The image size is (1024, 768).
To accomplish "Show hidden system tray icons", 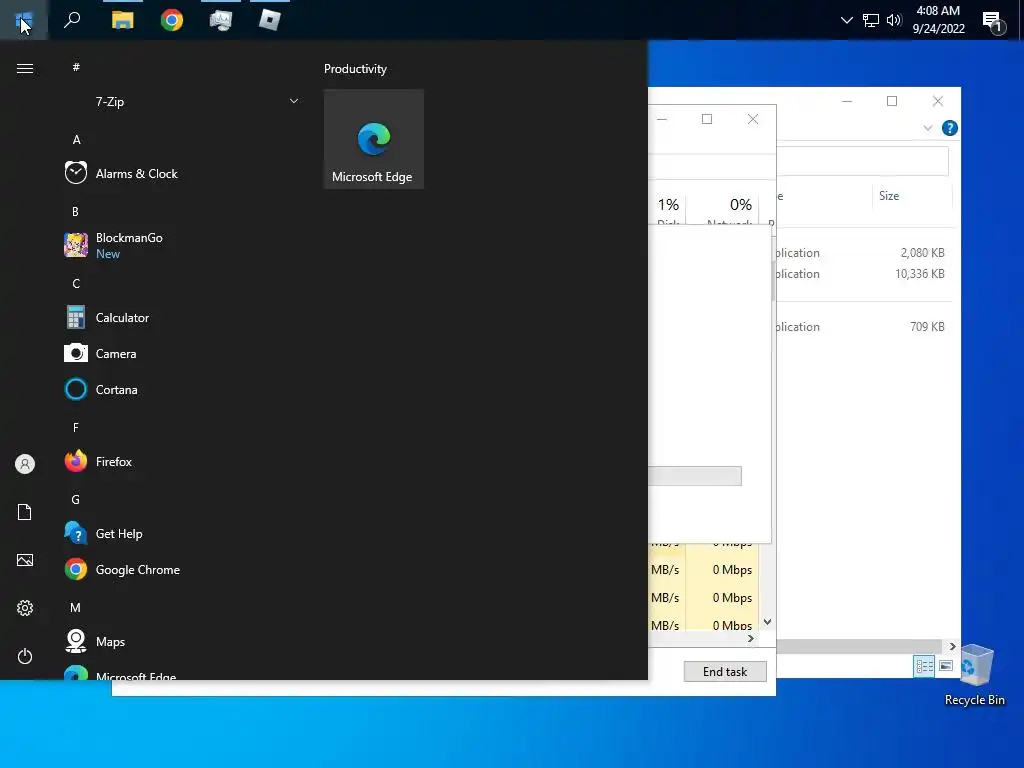I will click(846, 20).
